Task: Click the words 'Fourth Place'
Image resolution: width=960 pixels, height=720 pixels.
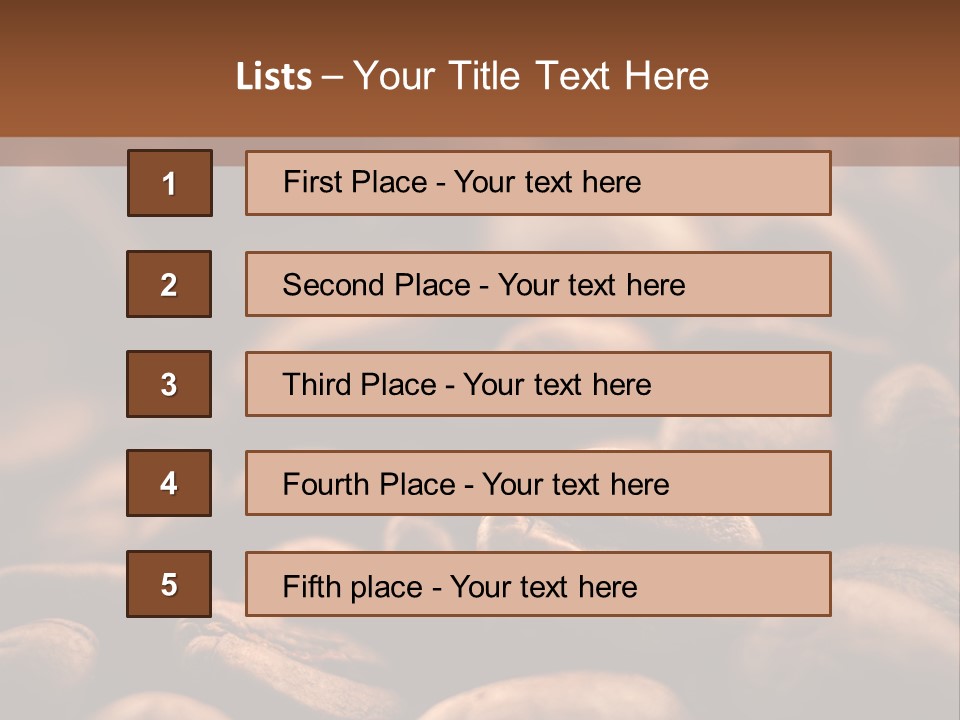Action: tap(369, 484)
